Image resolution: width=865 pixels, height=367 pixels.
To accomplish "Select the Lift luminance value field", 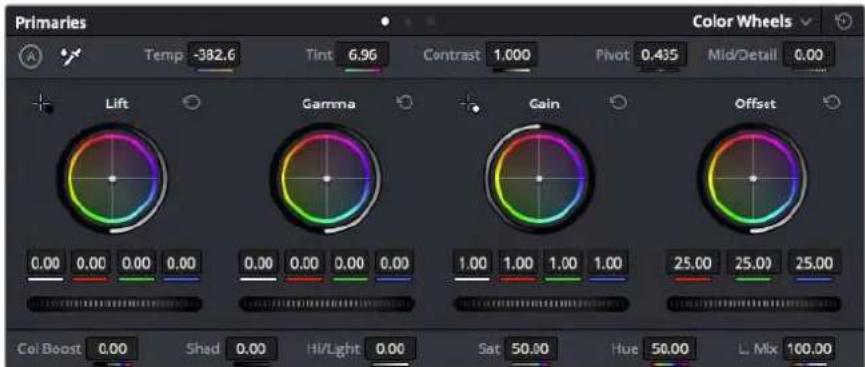I will coord(45,263).
